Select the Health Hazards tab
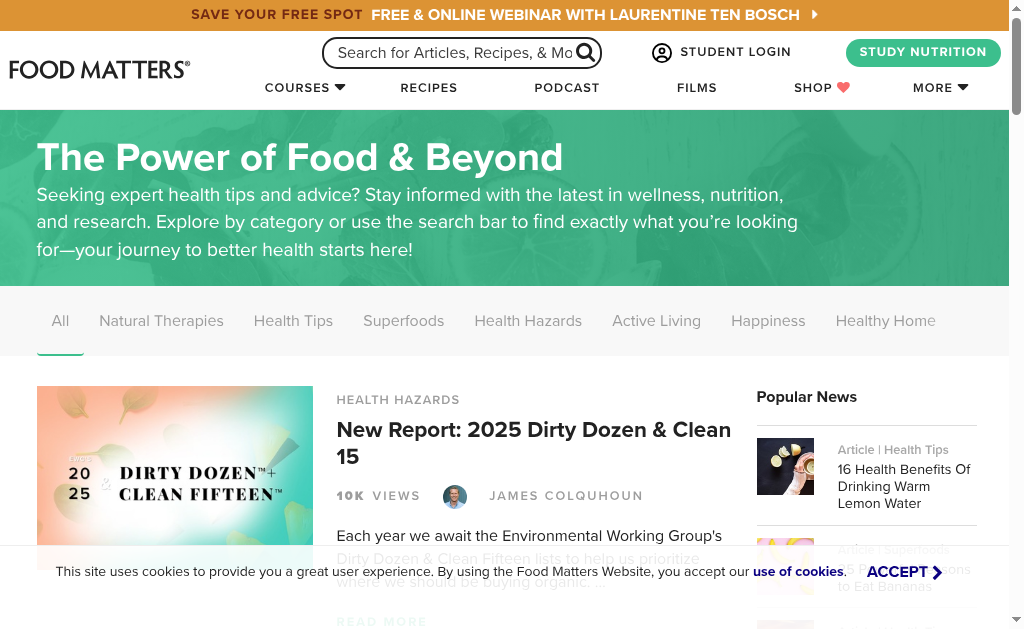The image size is (1024, 629). pyautogui.click(x=528, y=321)
